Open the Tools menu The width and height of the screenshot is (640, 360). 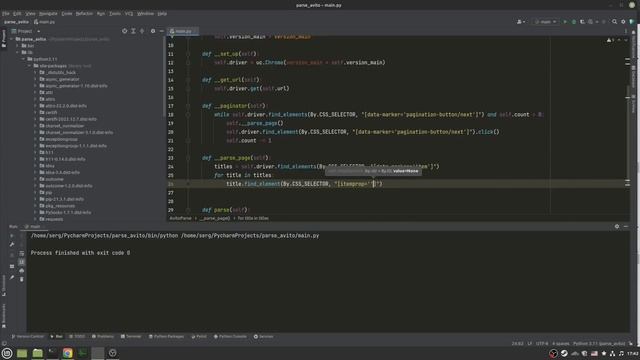[115, 13]
